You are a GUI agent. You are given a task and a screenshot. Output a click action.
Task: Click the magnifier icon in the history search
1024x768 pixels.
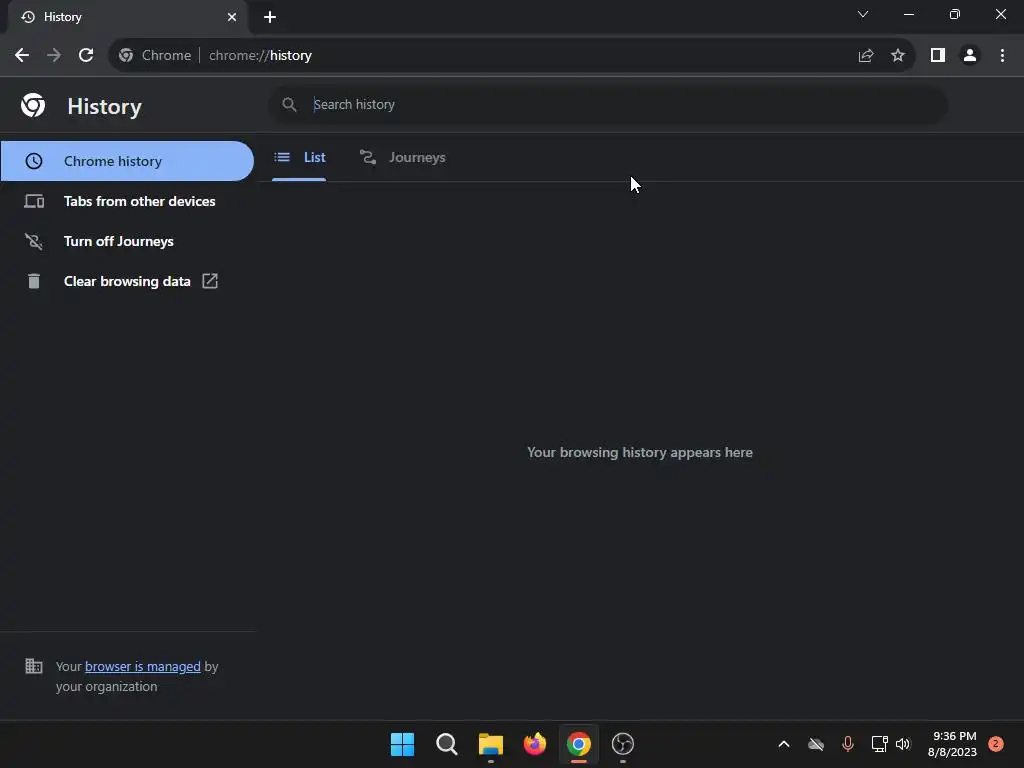pyautogui.click(x=289, y=104)
